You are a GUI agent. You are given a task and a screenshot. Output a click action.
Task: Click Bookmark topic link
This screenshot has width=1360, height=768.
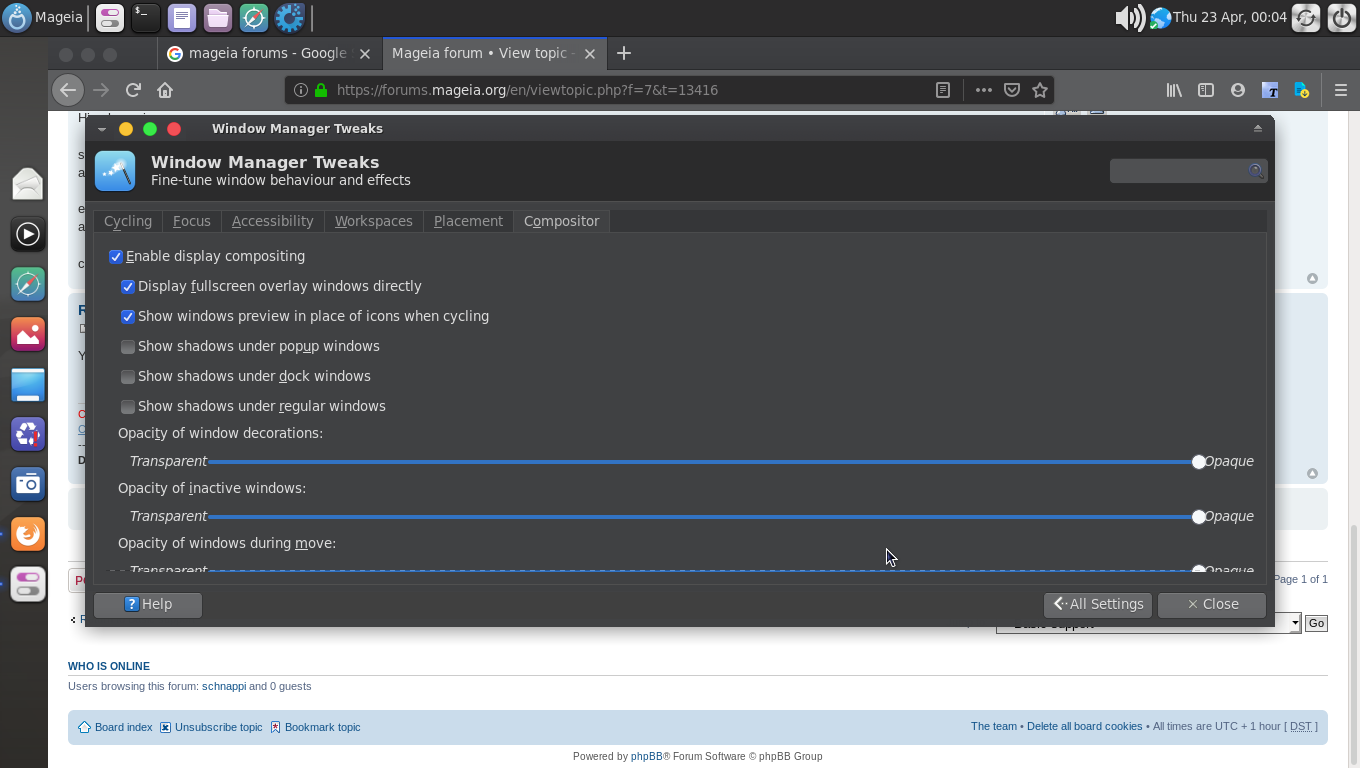pyautogui.click(x=322, y=727)
